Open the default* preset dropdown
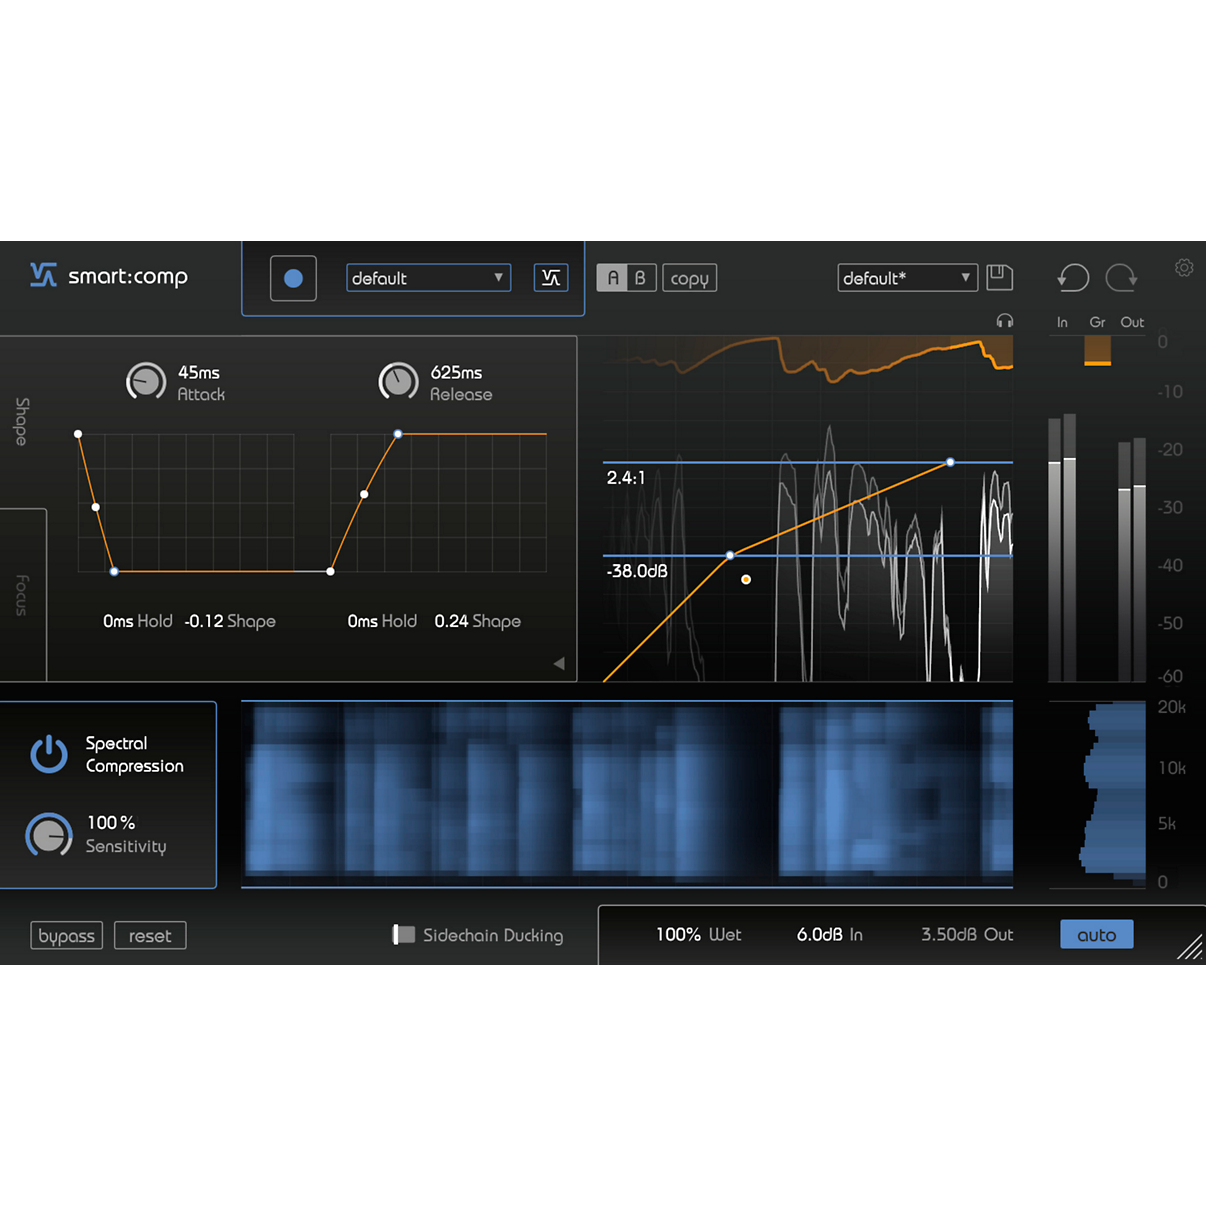 [x=906, y=277]
